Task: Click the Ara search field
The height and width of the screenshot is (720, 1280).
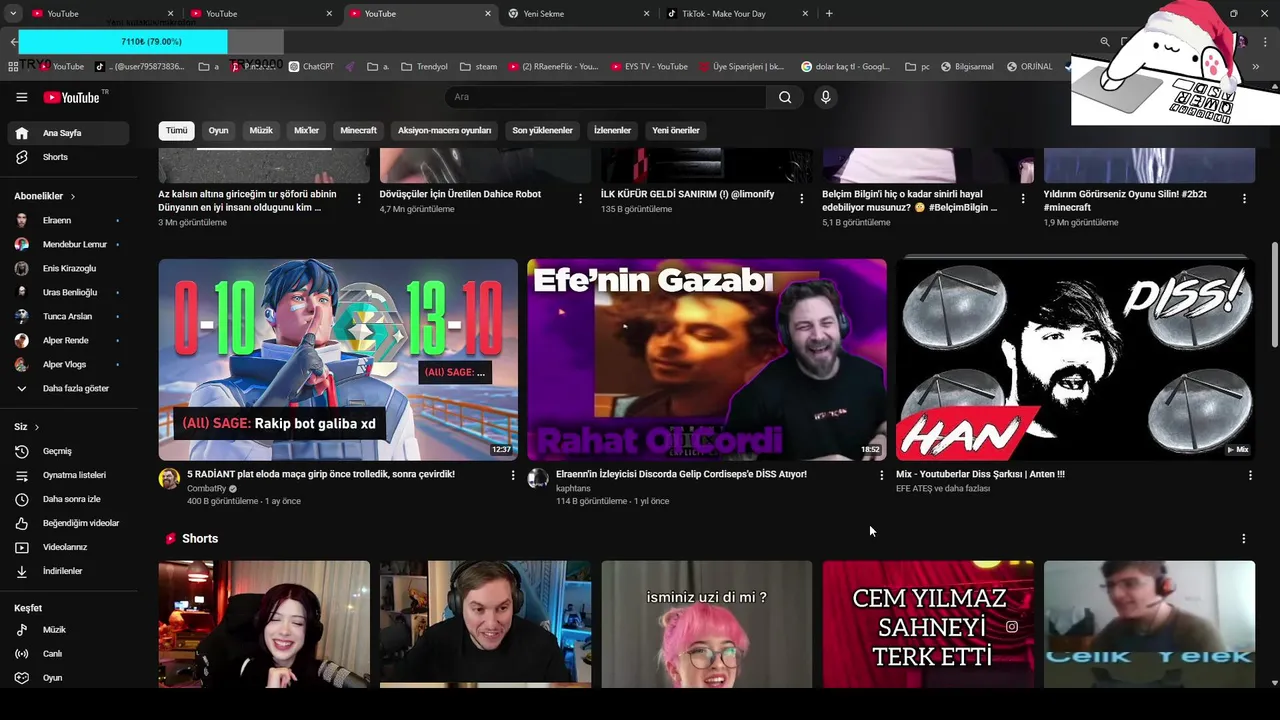Action: pyautogui.click(x=605, y=97)
